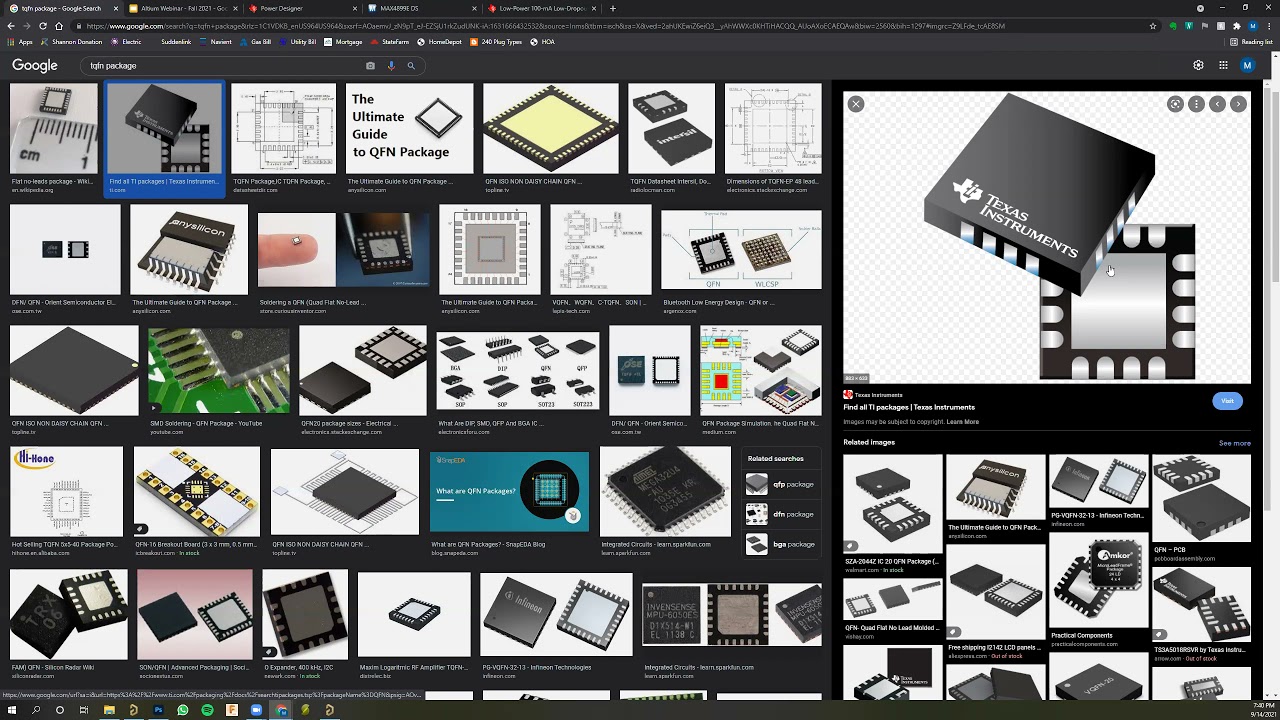
Task: Open HomeDepot bookmark
Action: click(x=440, y=42)
